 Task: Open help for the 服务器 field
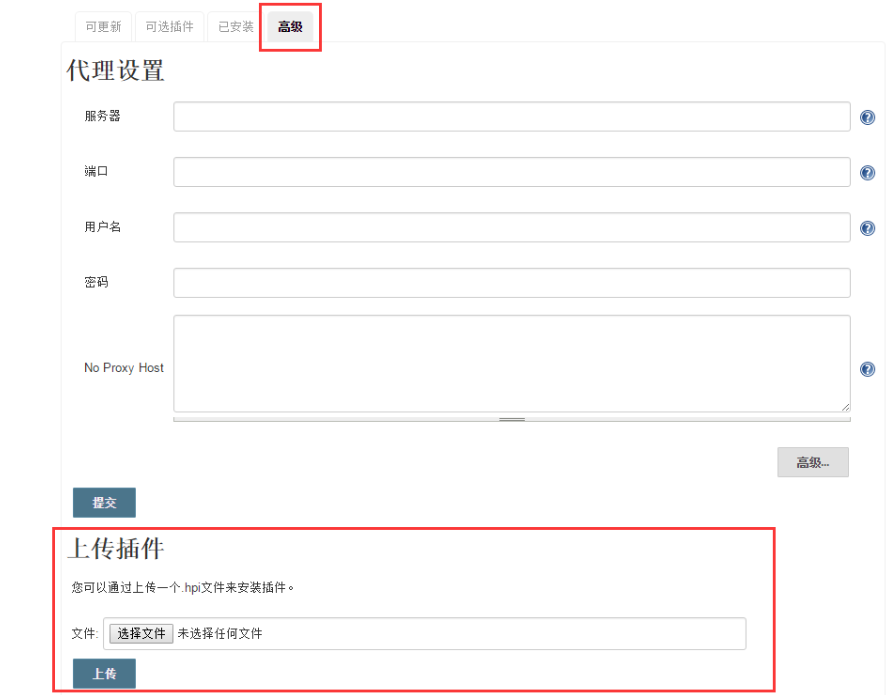coord(867,117)
